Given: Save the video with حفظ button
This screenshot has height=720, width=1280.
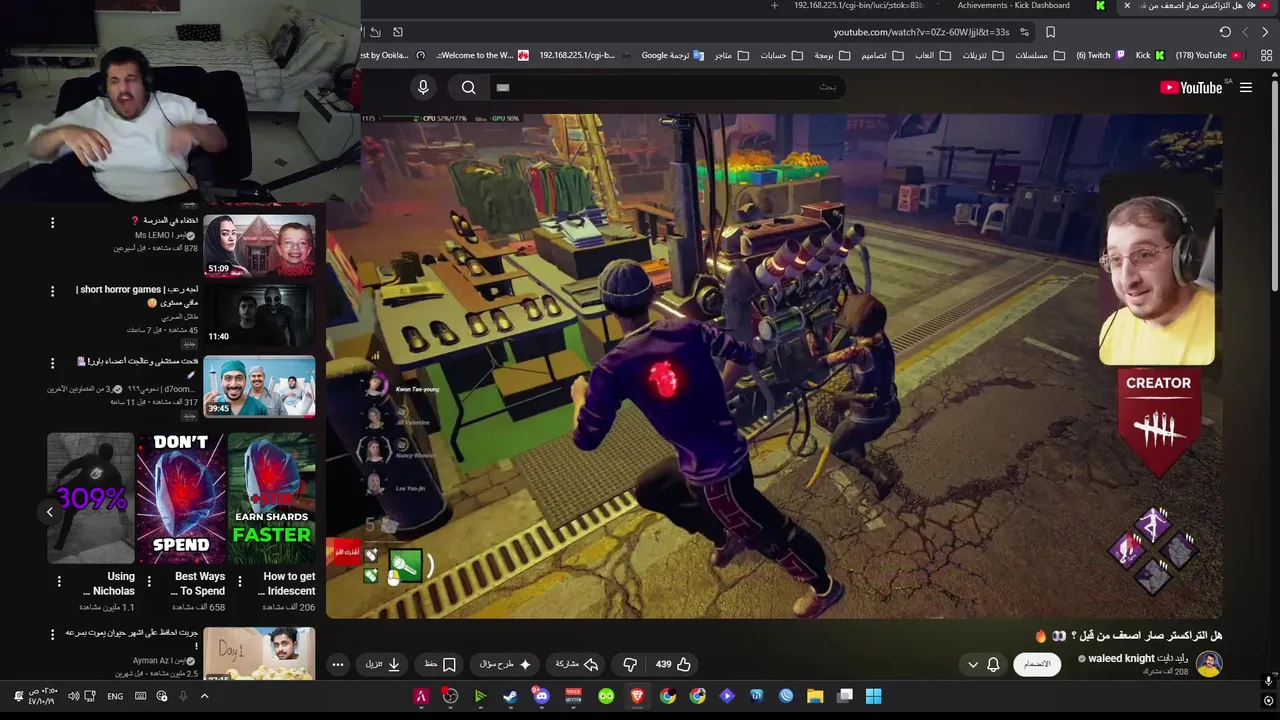Looking at the screenshot, I should [x=440, y=664].
